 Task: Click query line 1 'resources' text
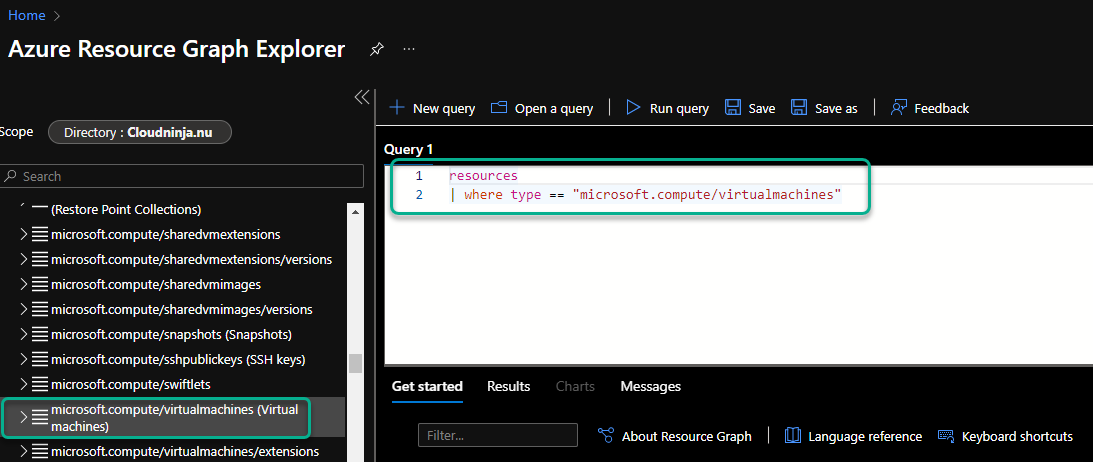point(483,176)
